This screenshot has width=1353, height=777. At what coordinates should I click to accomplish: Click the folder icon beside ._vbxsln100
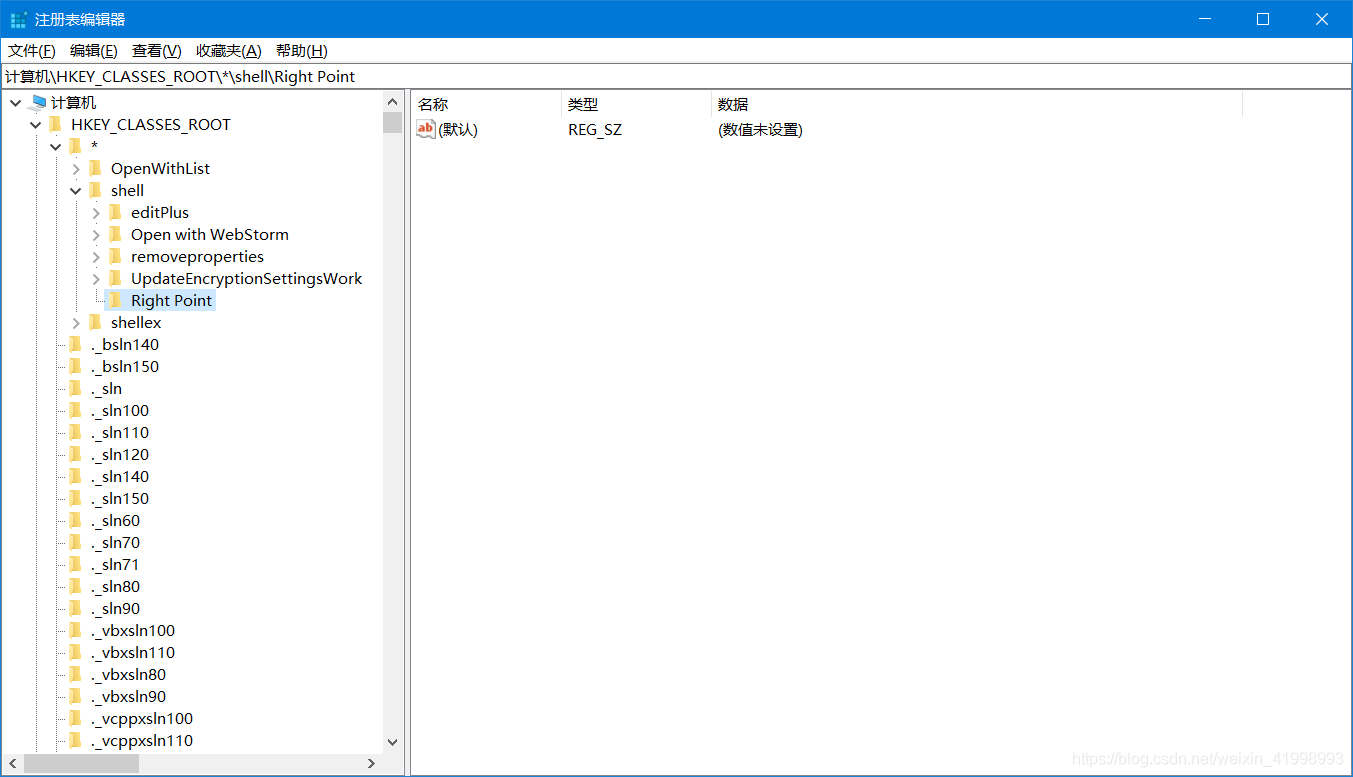point(75,630)
